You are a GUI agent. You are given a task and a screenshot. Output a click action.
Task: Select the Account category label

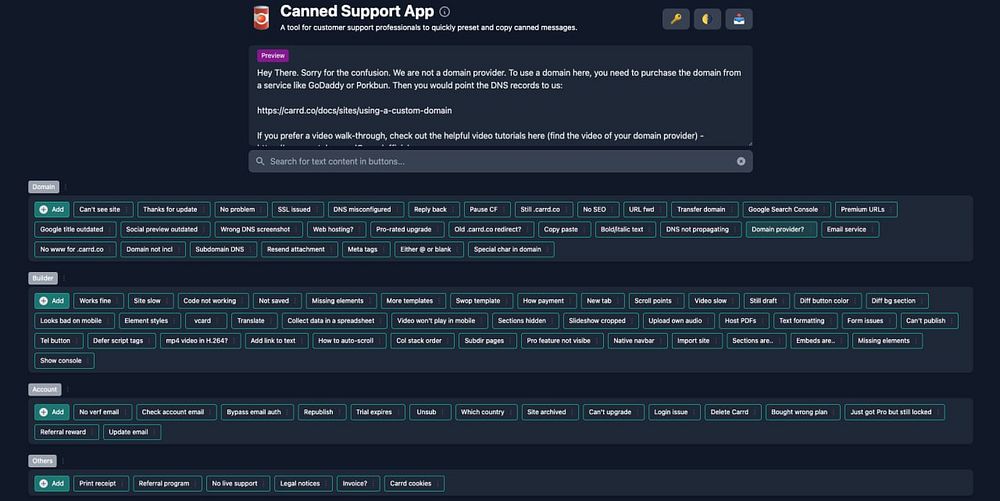pos(45,389)
